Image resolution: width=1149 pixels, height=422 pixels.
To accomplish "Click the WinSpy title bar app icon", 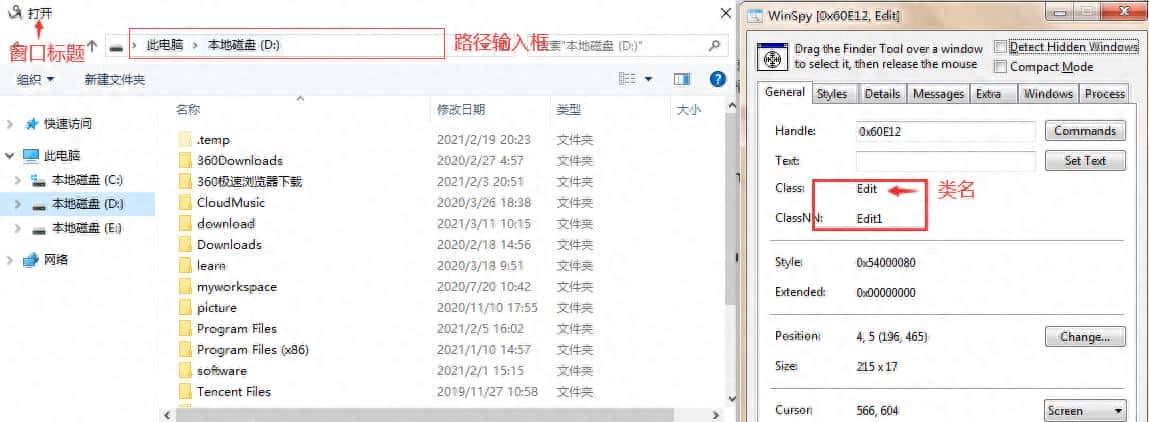I will point(755,15).
